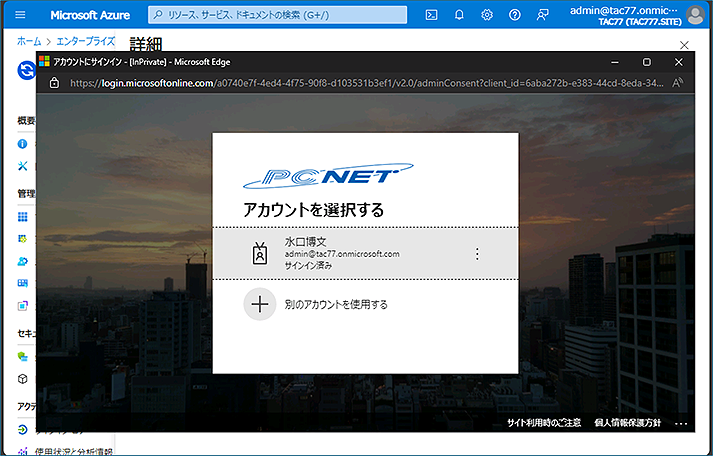Open three-dot options for 水口博文 account
713x456 pixels.
tap(477, 254)
